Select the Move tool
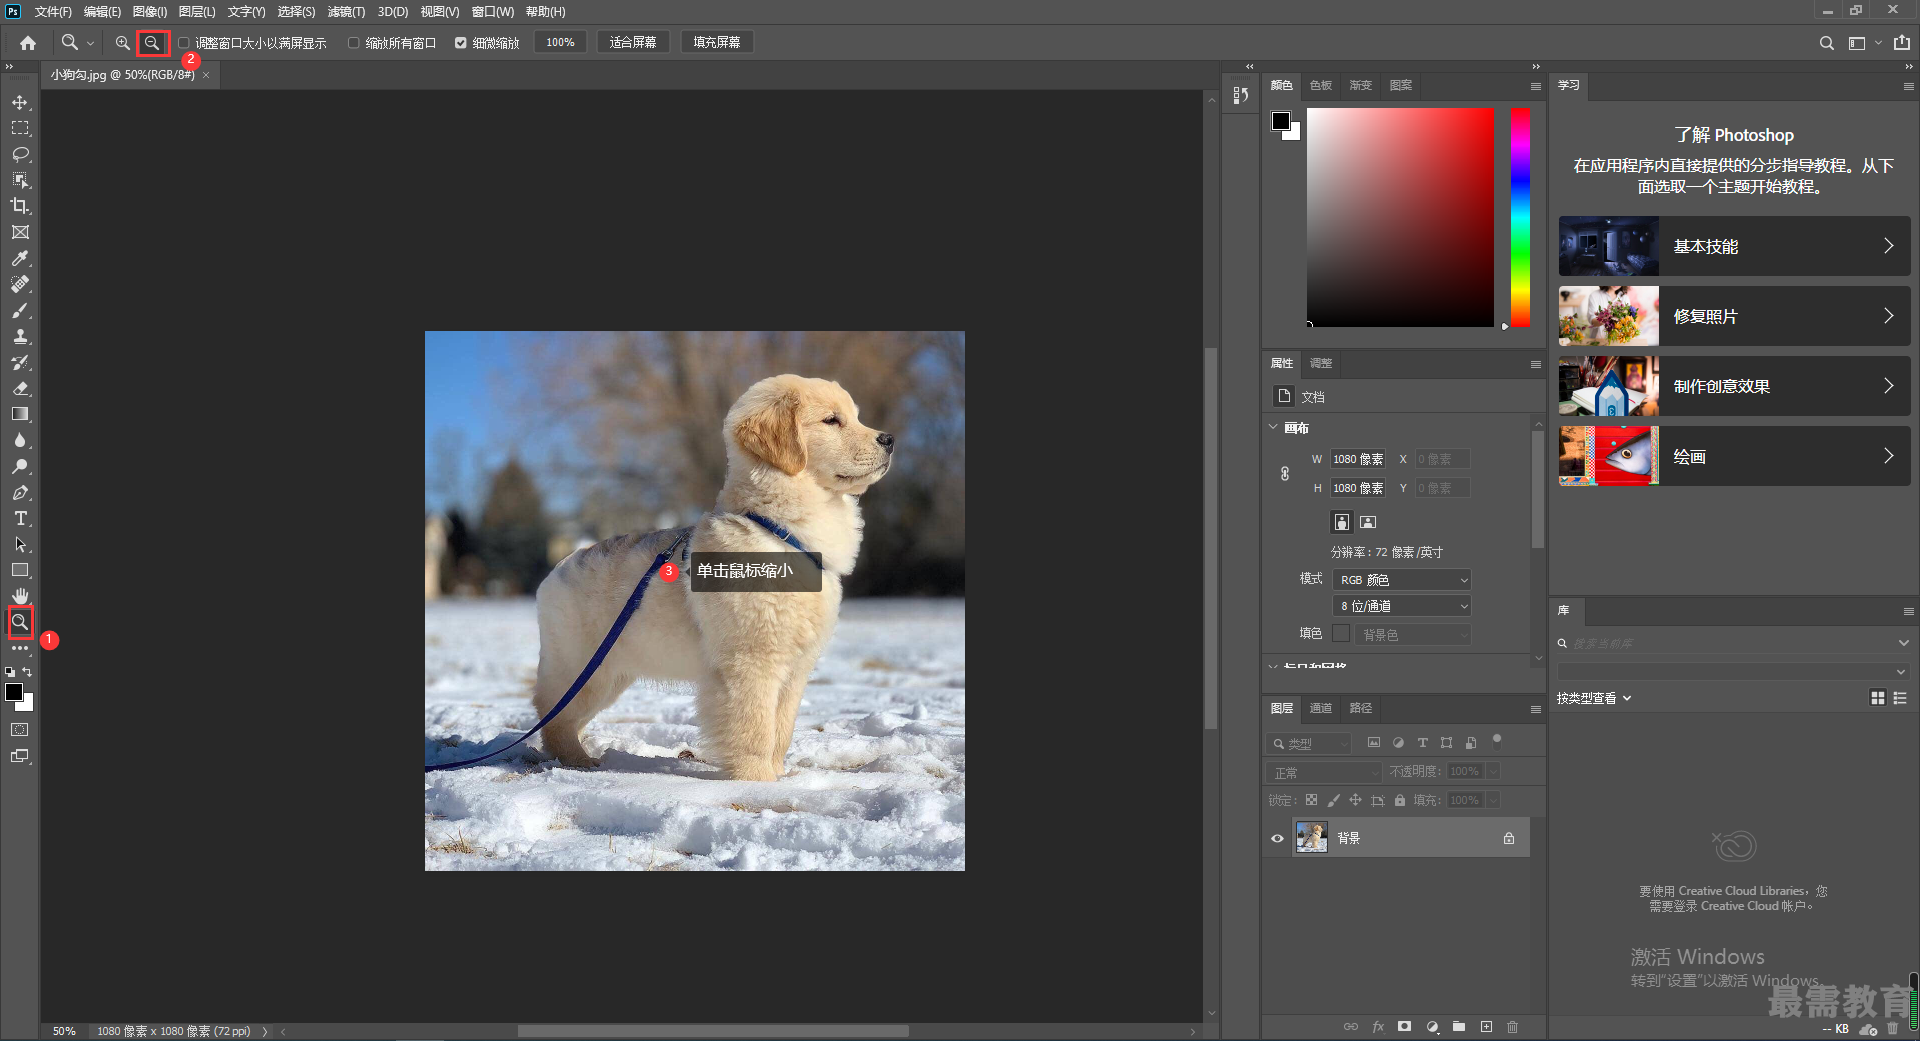Viewport: 1920px width, 1041px height. click(x=20, y=102)
